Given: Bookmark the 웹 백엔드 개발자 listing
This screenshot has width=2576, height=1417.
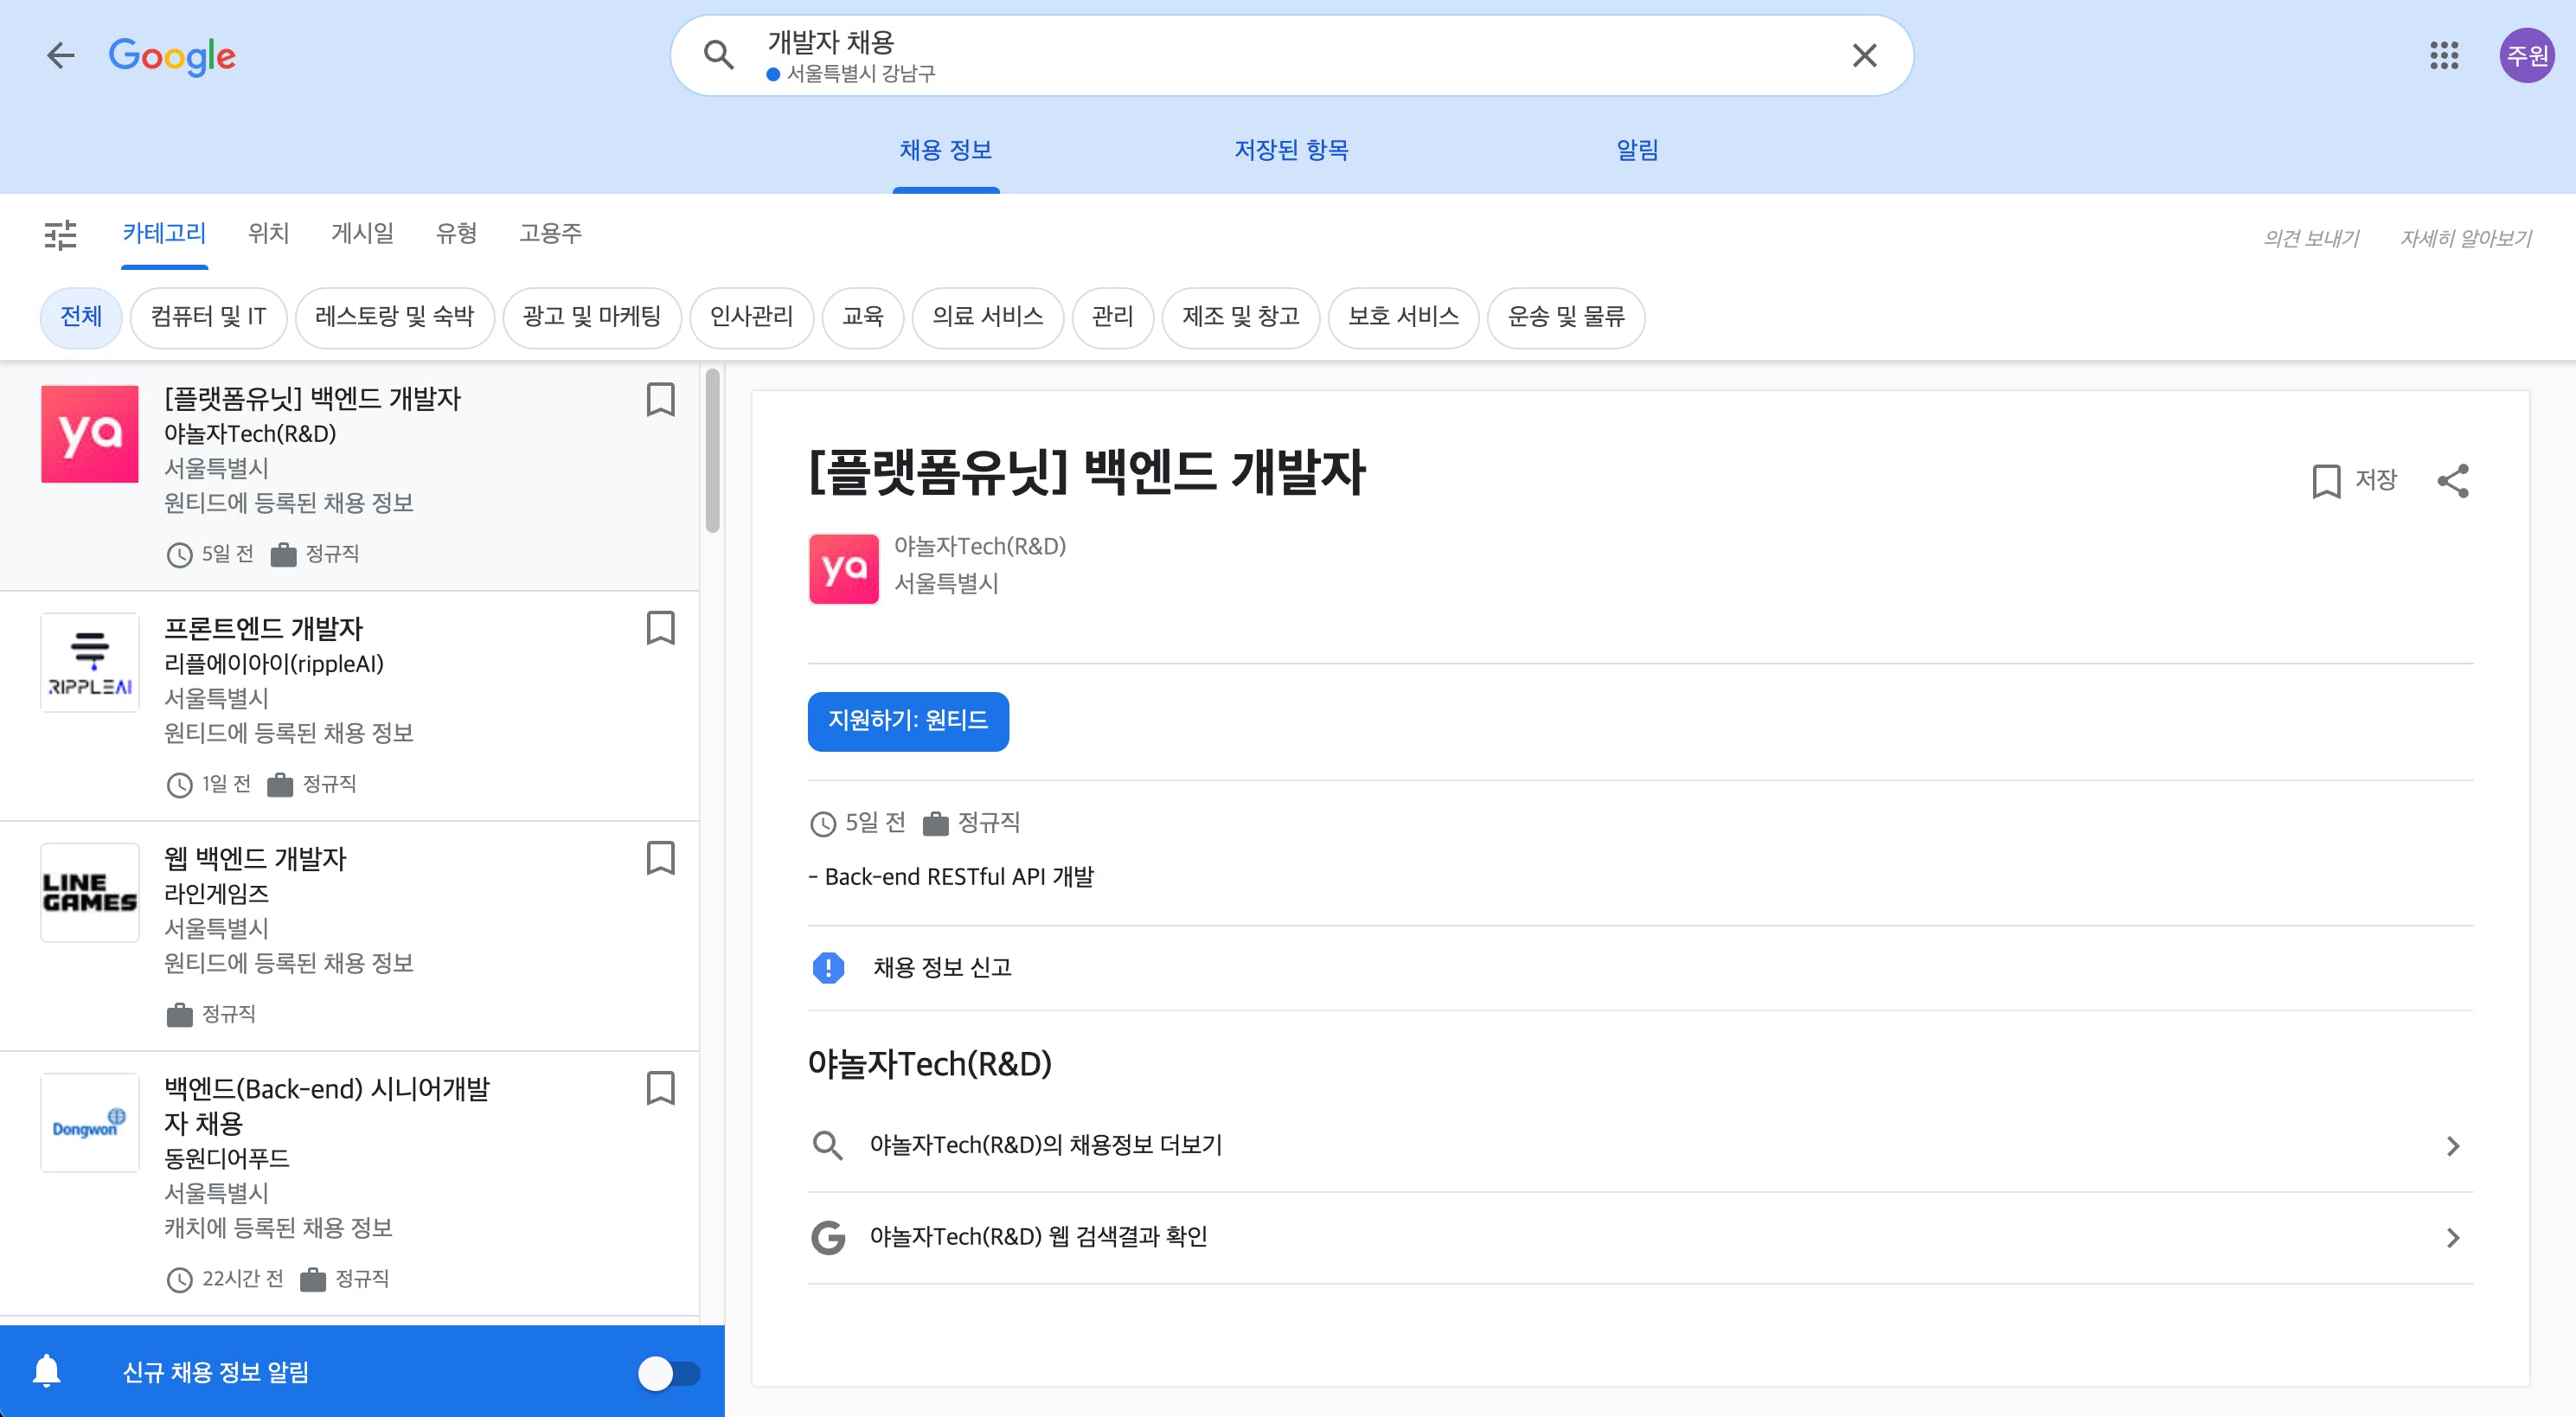Looking at the screenshot, I should coord(660,858).
